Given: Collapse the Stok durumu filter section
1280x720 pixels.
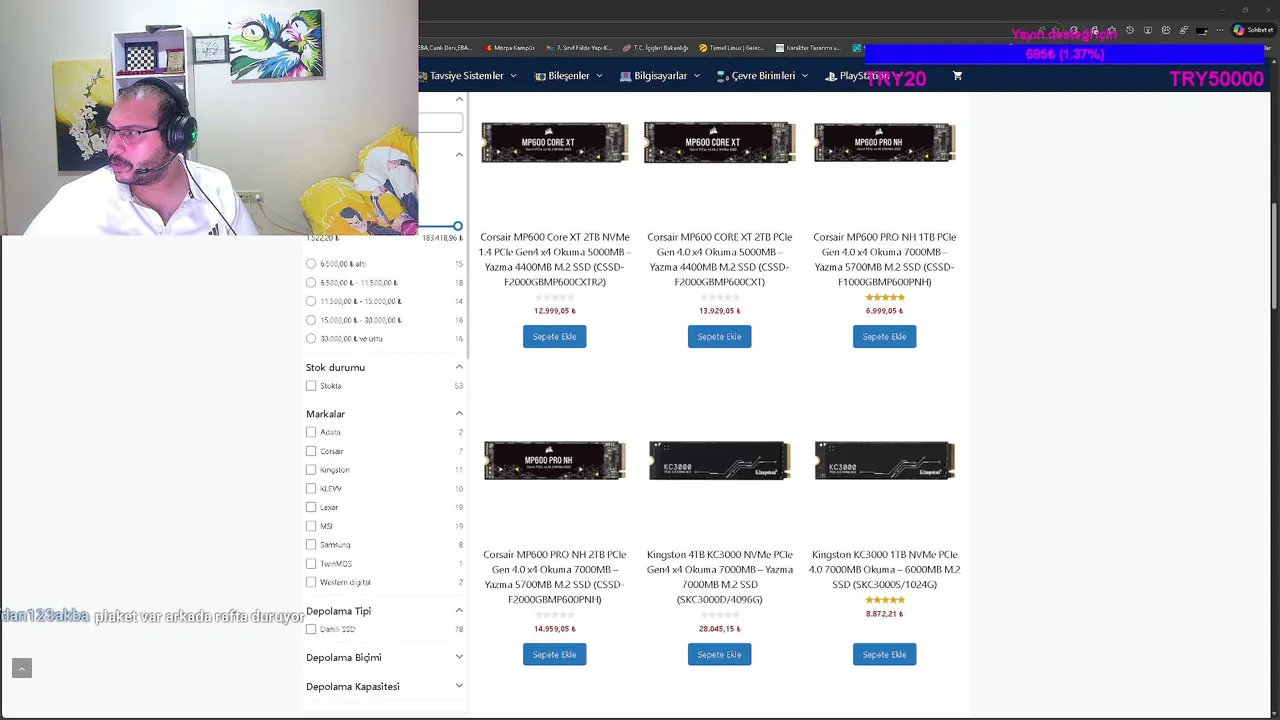Looking at the screenshot, I should (459, 367).
